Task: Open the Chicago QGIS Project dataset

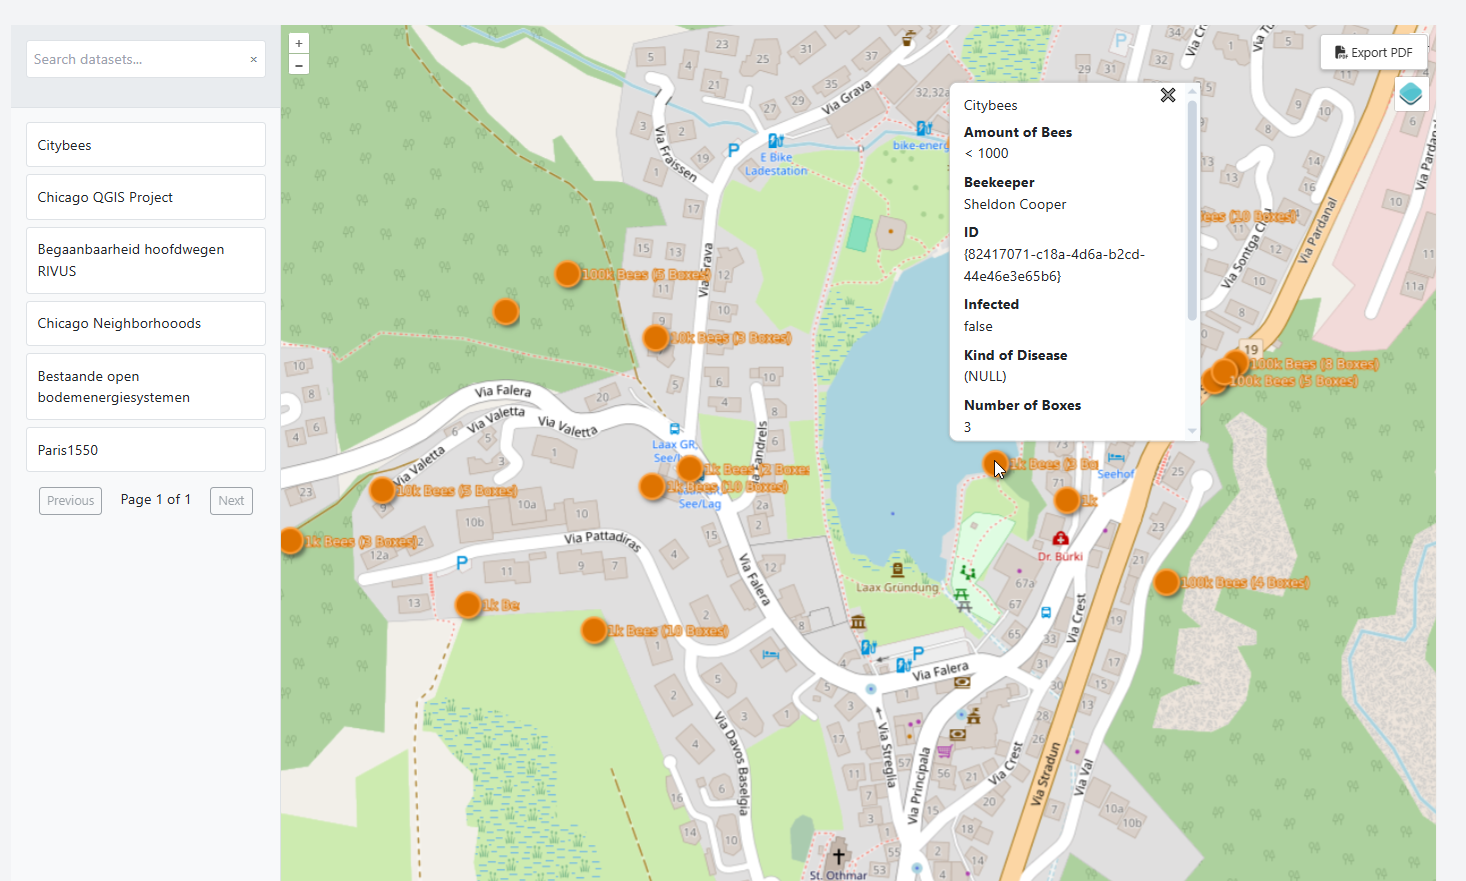Action: (146, 197)
